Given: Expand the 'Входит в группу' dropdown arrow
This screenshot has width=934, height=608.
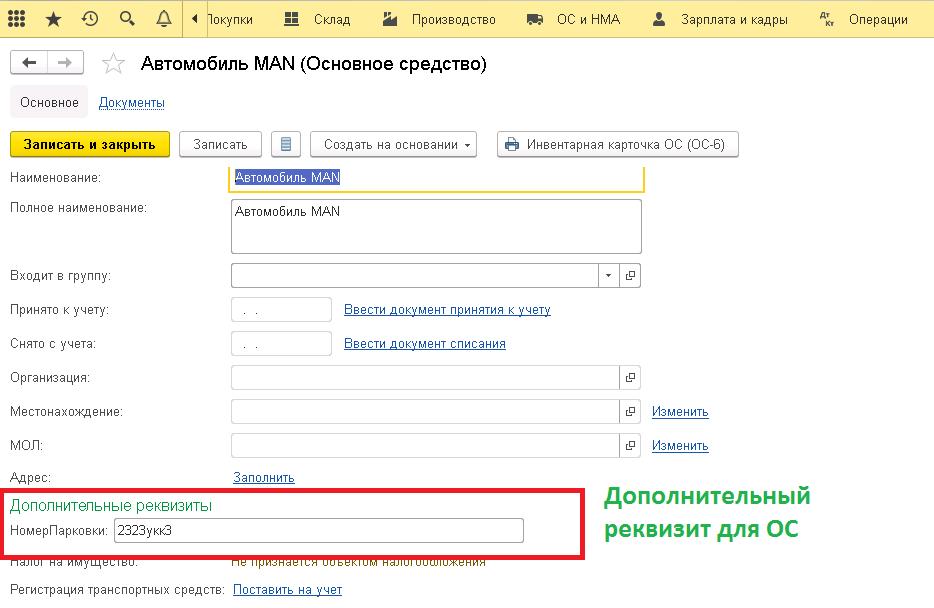Looking at the screenshot, I should [609, 275].
